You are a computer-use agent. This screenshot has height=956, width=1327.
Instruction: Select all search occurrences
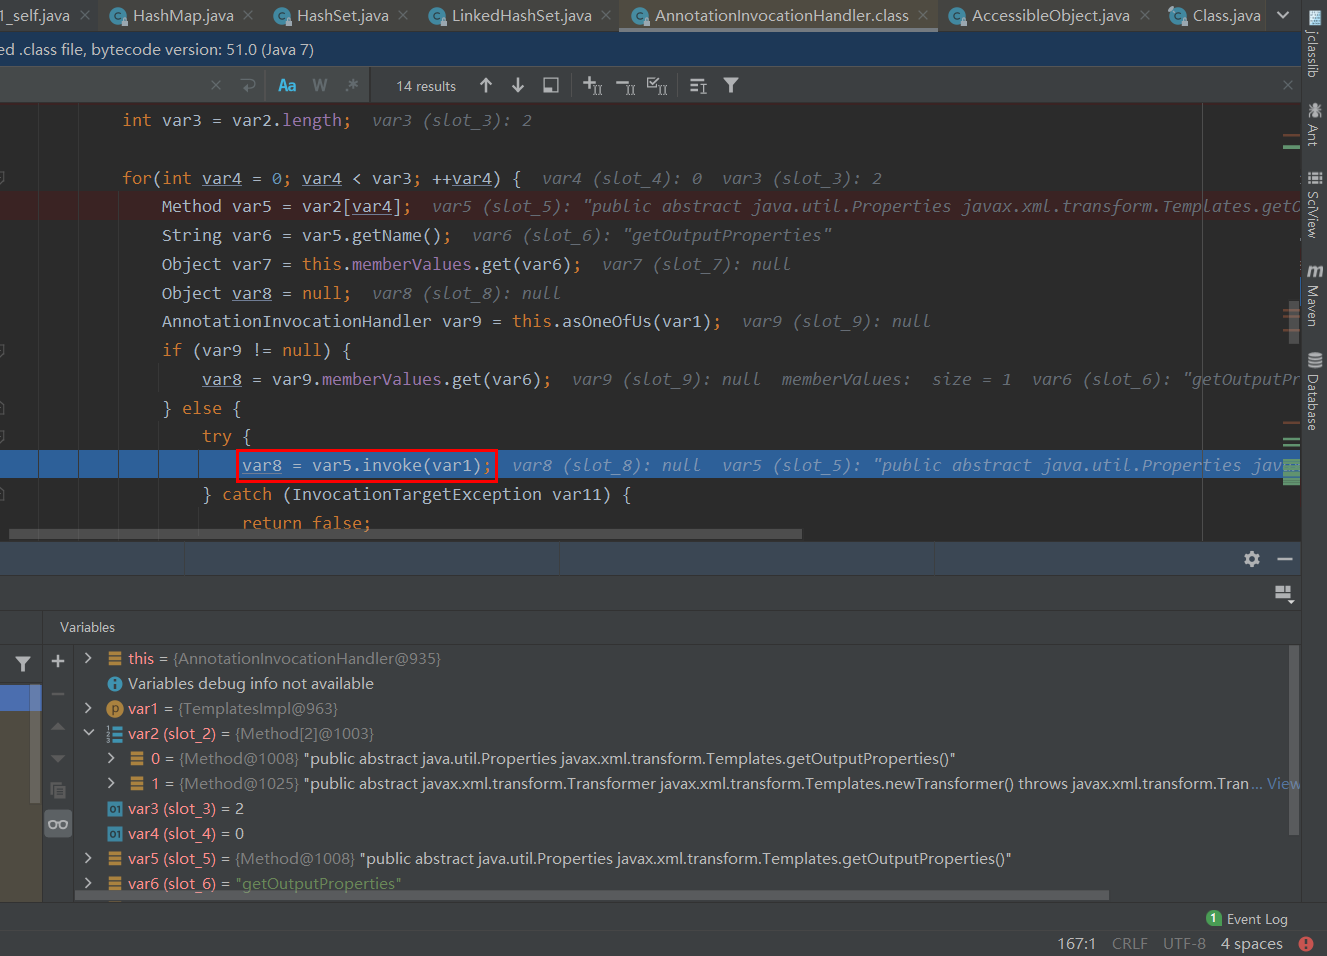657,86
